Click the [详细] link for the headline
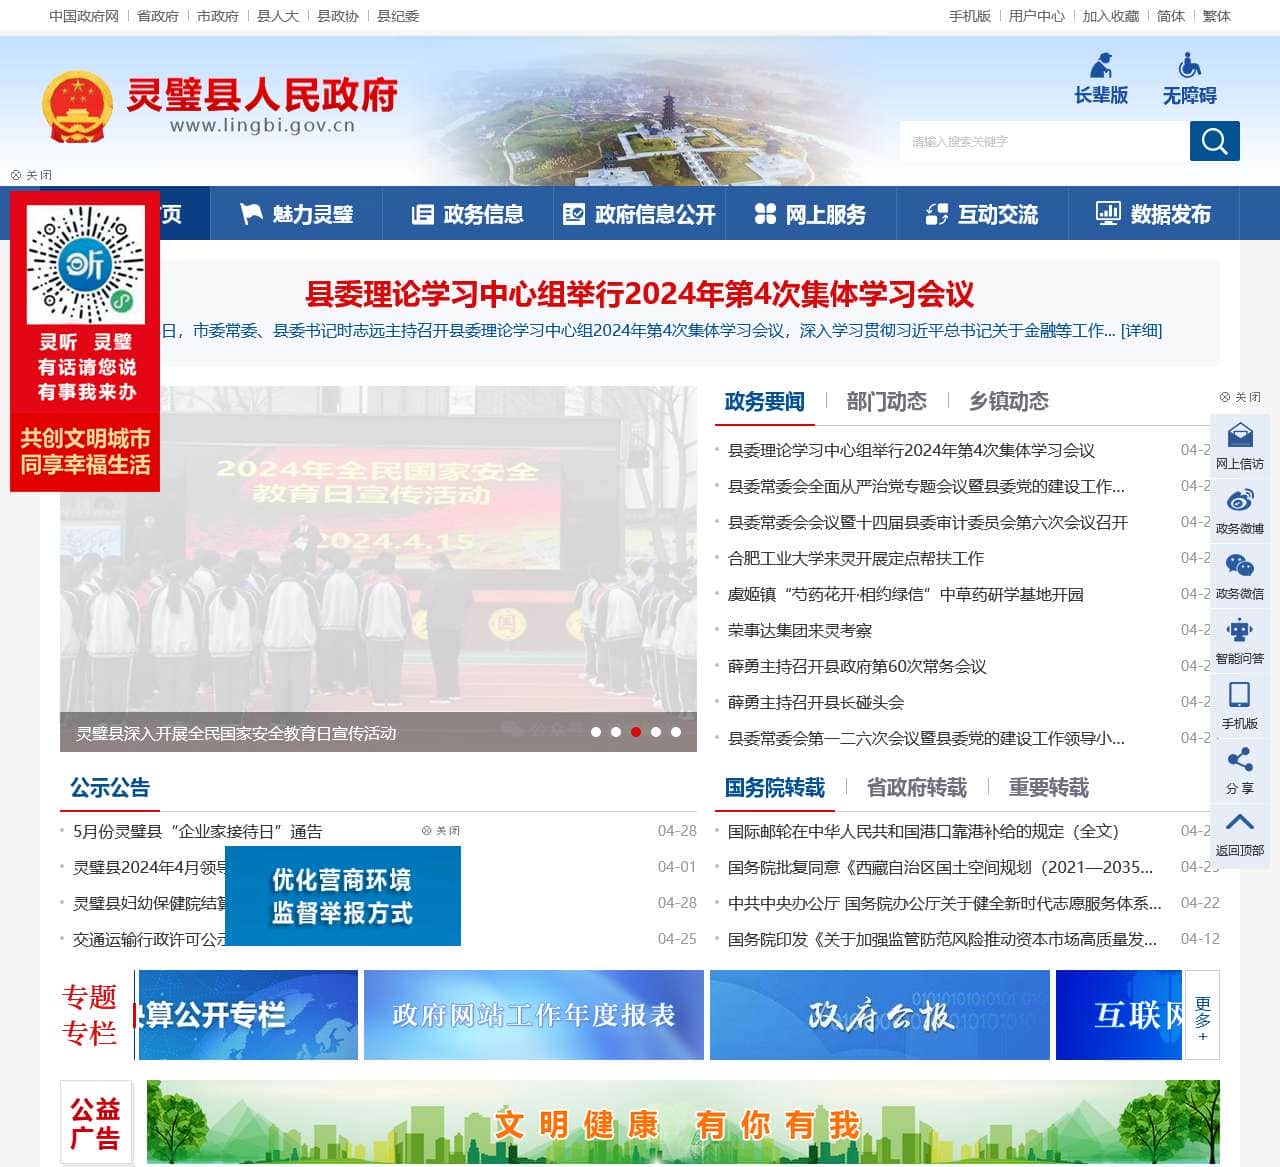The height and width of the screenshot is (1167, 1280). coord(1141,331)
